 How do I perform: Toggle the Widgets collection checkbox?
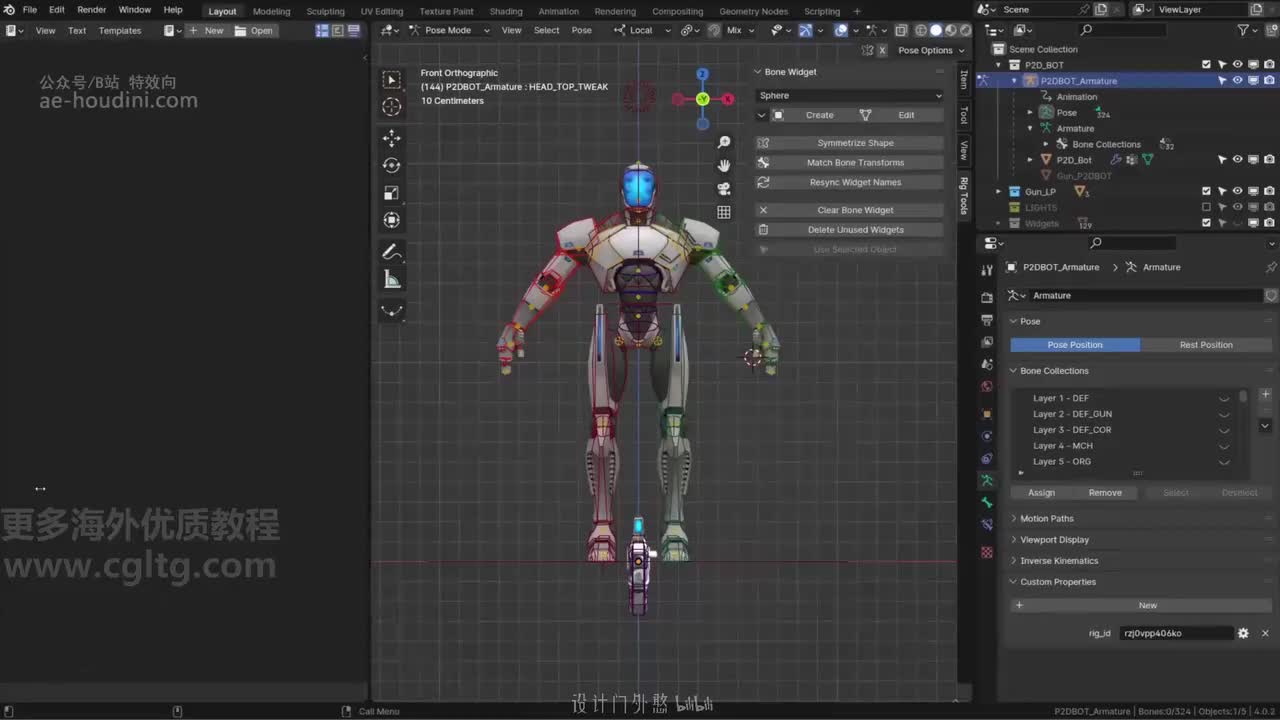pyautogui.click(x=1206, y=223)
